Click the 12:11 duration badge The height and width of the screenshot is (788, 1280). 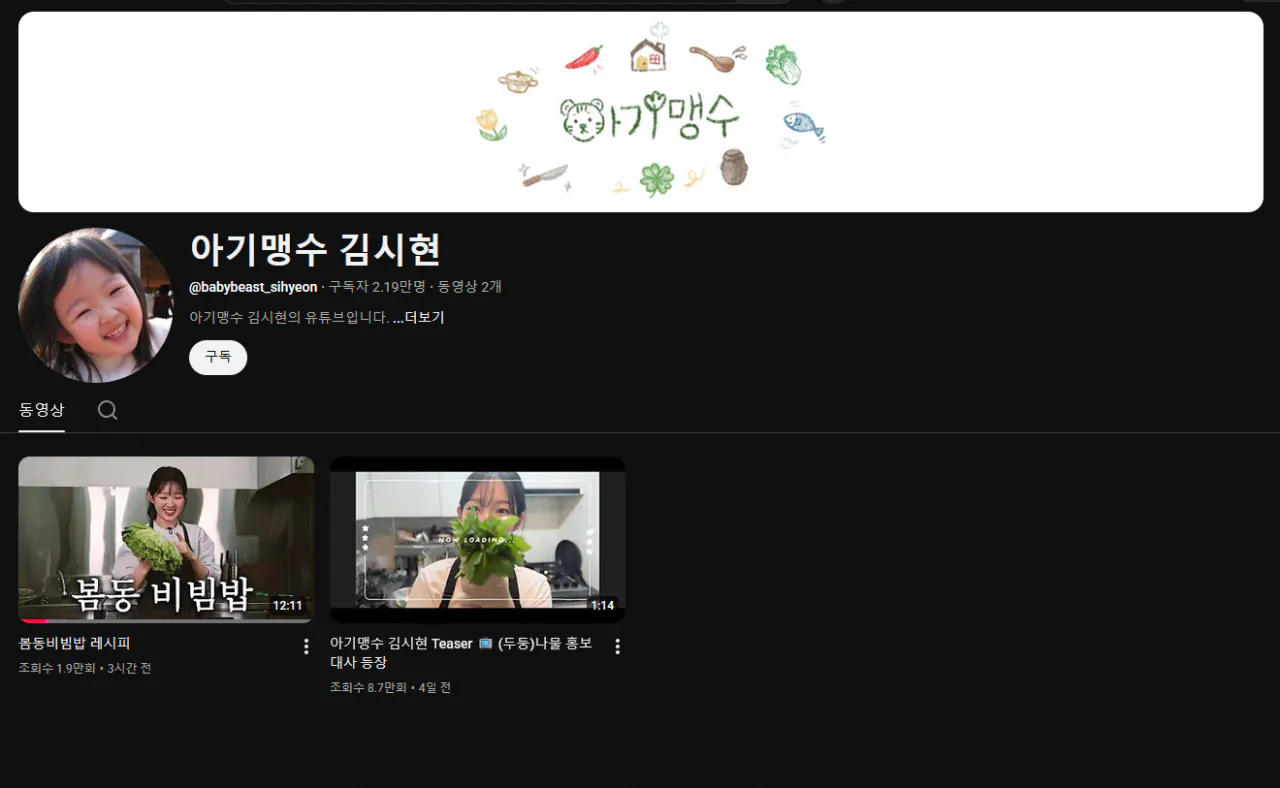pos(287,605)
